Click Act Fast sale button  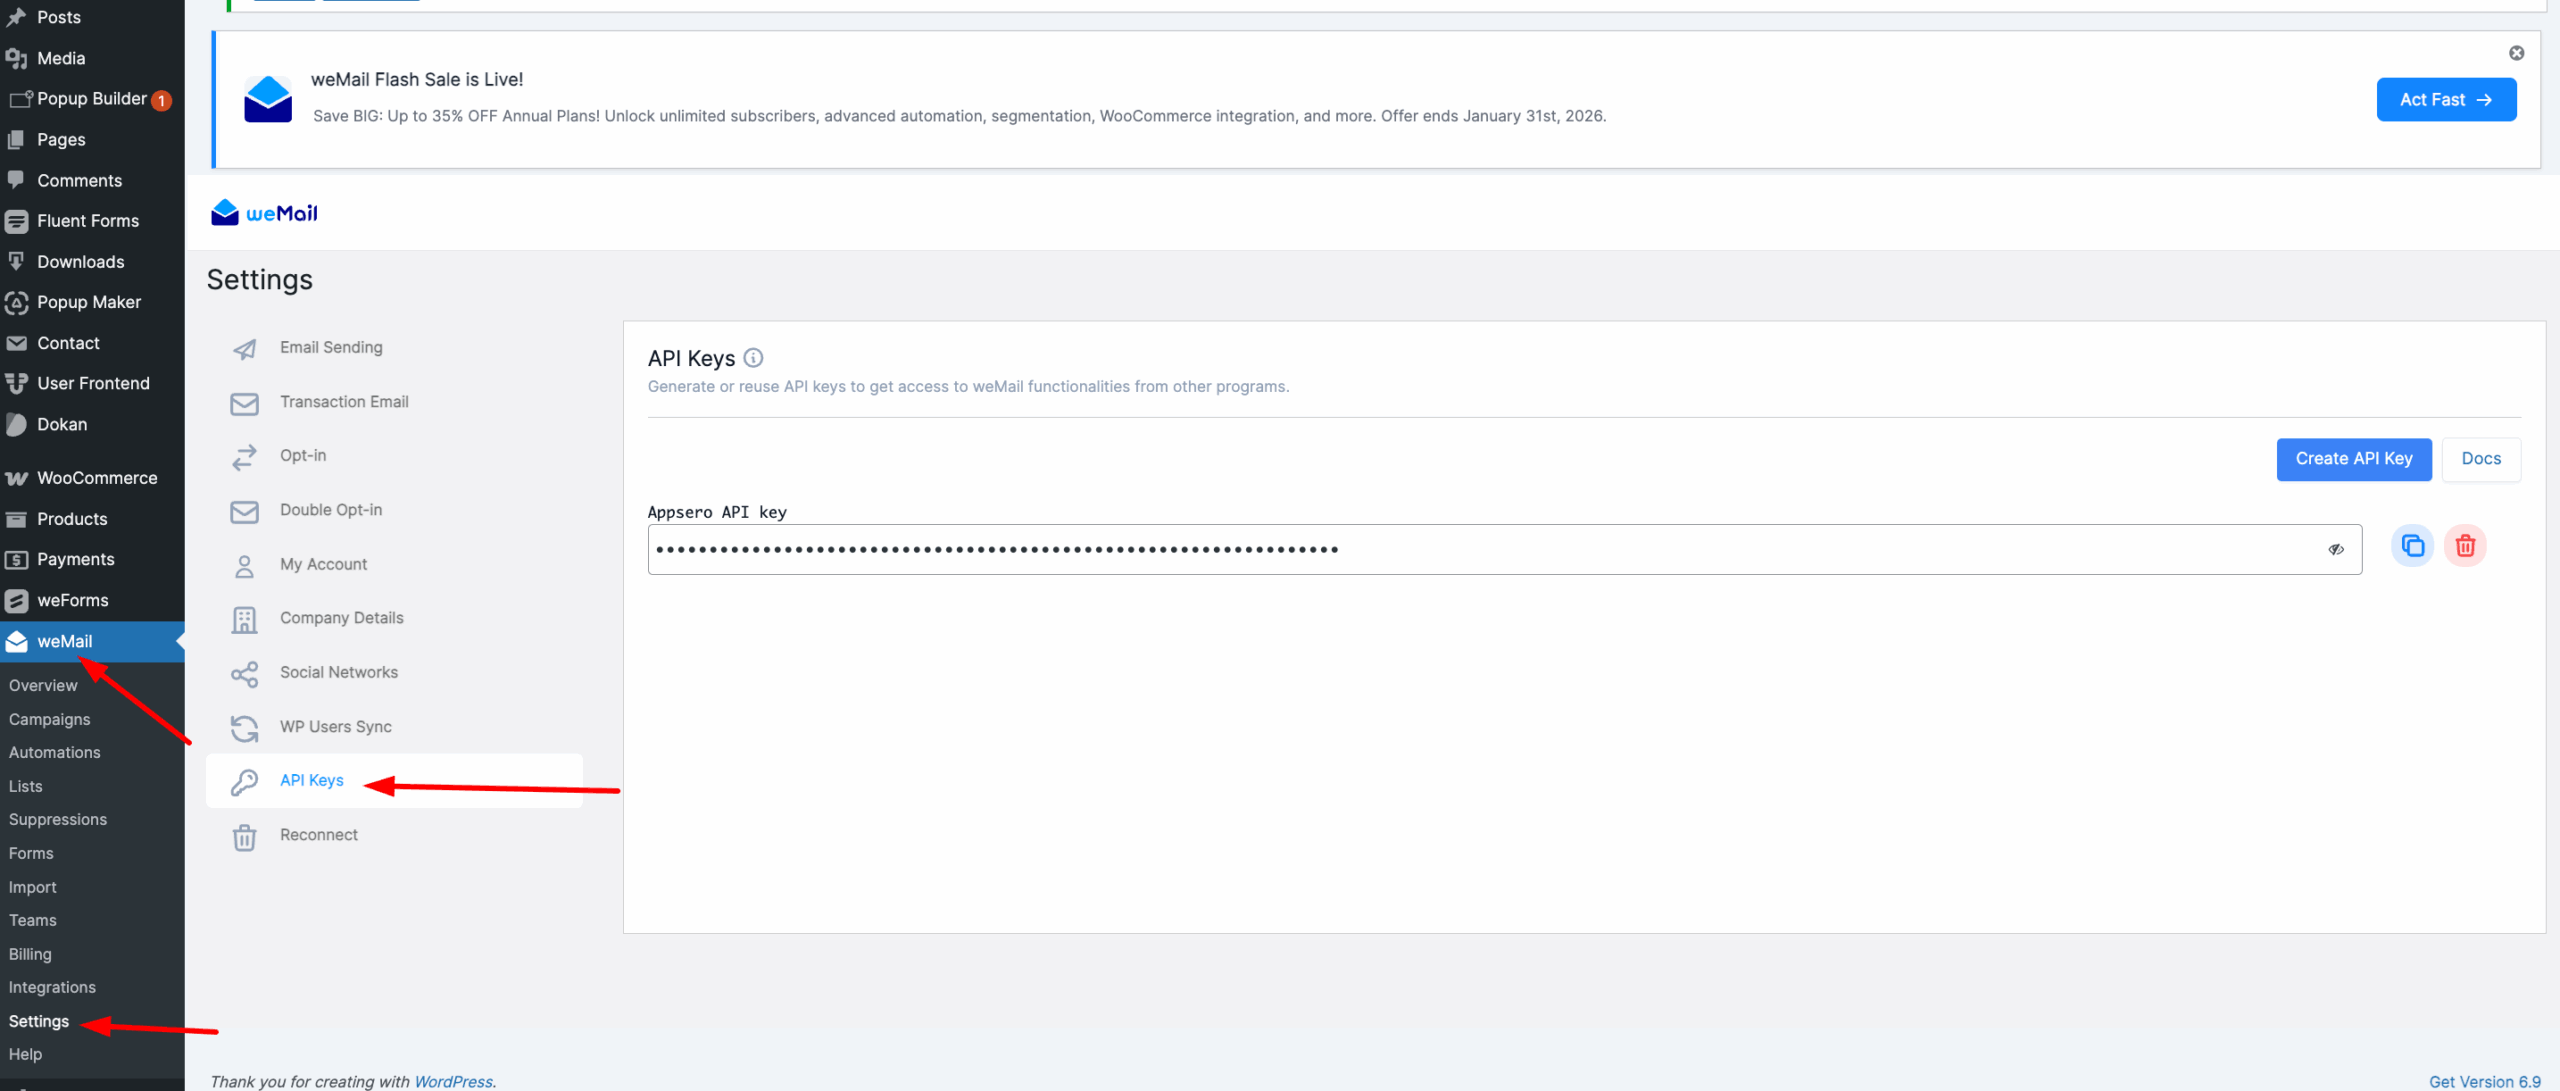coord(2445,100)
